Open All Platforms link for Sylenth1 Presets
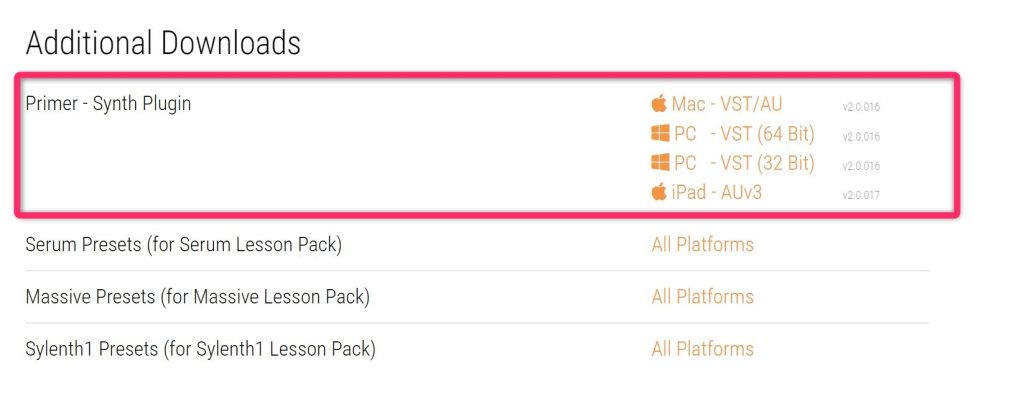Image resolution: width=1024 pixels, height=406 pixels. (x=702, y=349)
